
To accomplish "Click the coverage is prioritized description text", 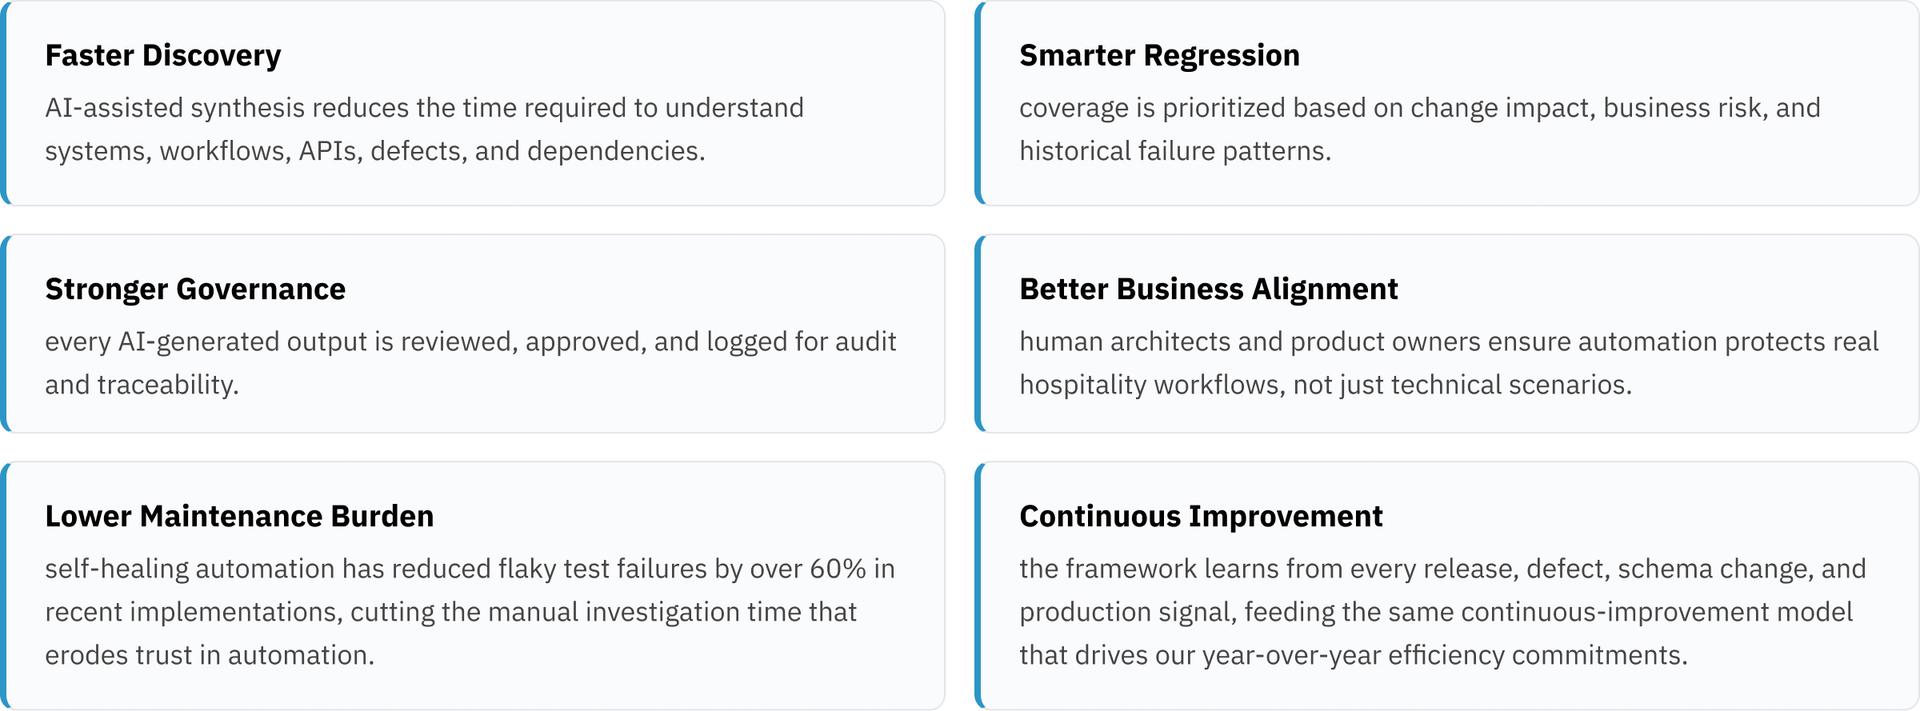I will 1420,129.
